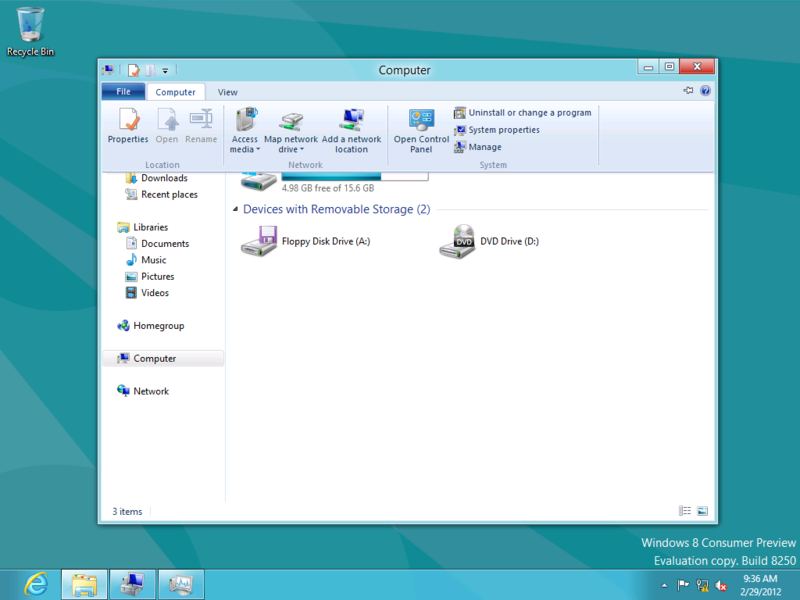The width and height of the screenshot is (800, 600).
Task: Select Music in the navigation pane
Action: [153, 259]
